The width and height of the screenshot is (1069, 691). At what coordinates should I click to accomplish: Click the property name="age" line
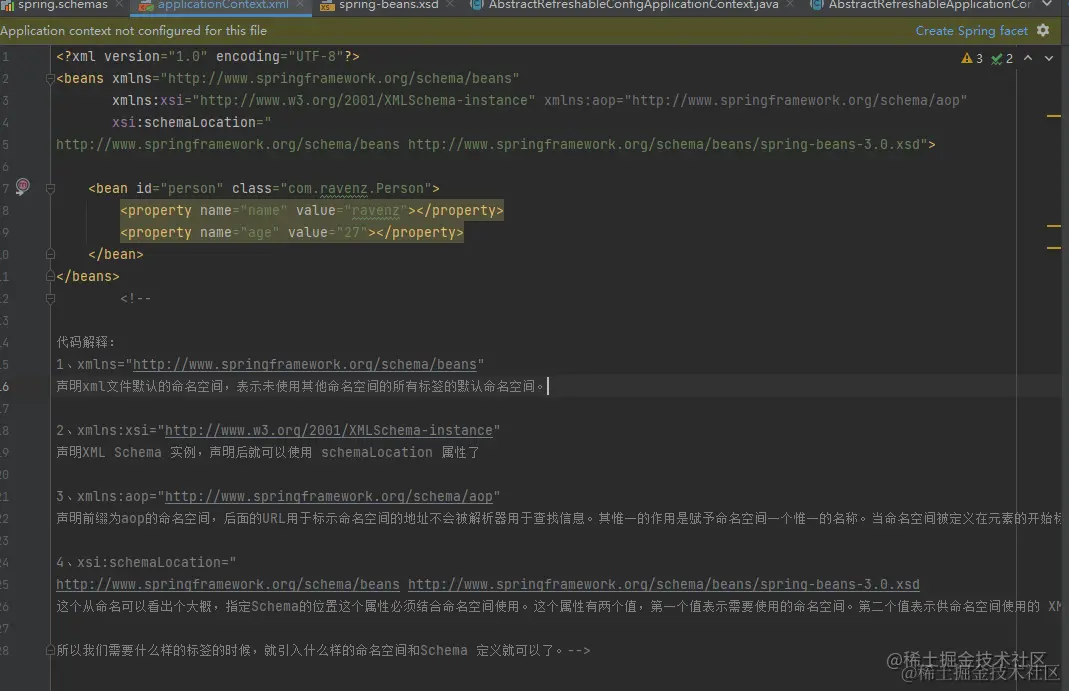292,232
